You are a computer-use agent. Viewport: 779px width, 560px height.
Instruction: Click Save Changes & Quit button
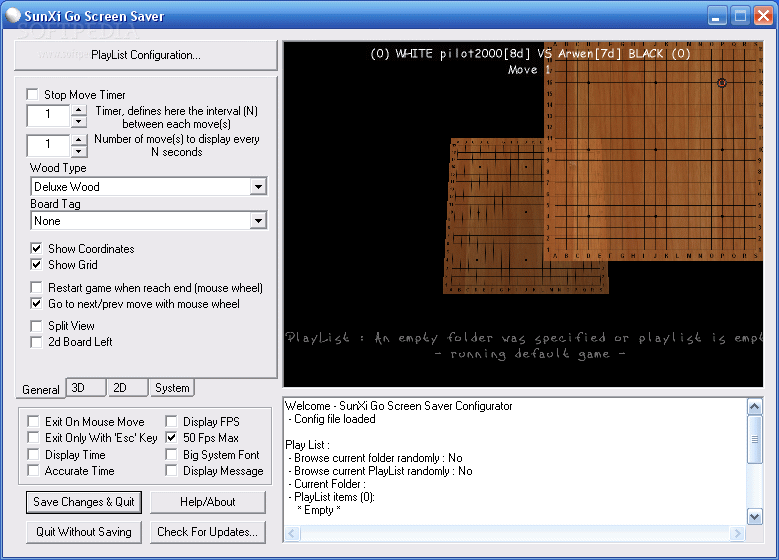point(84,502)
